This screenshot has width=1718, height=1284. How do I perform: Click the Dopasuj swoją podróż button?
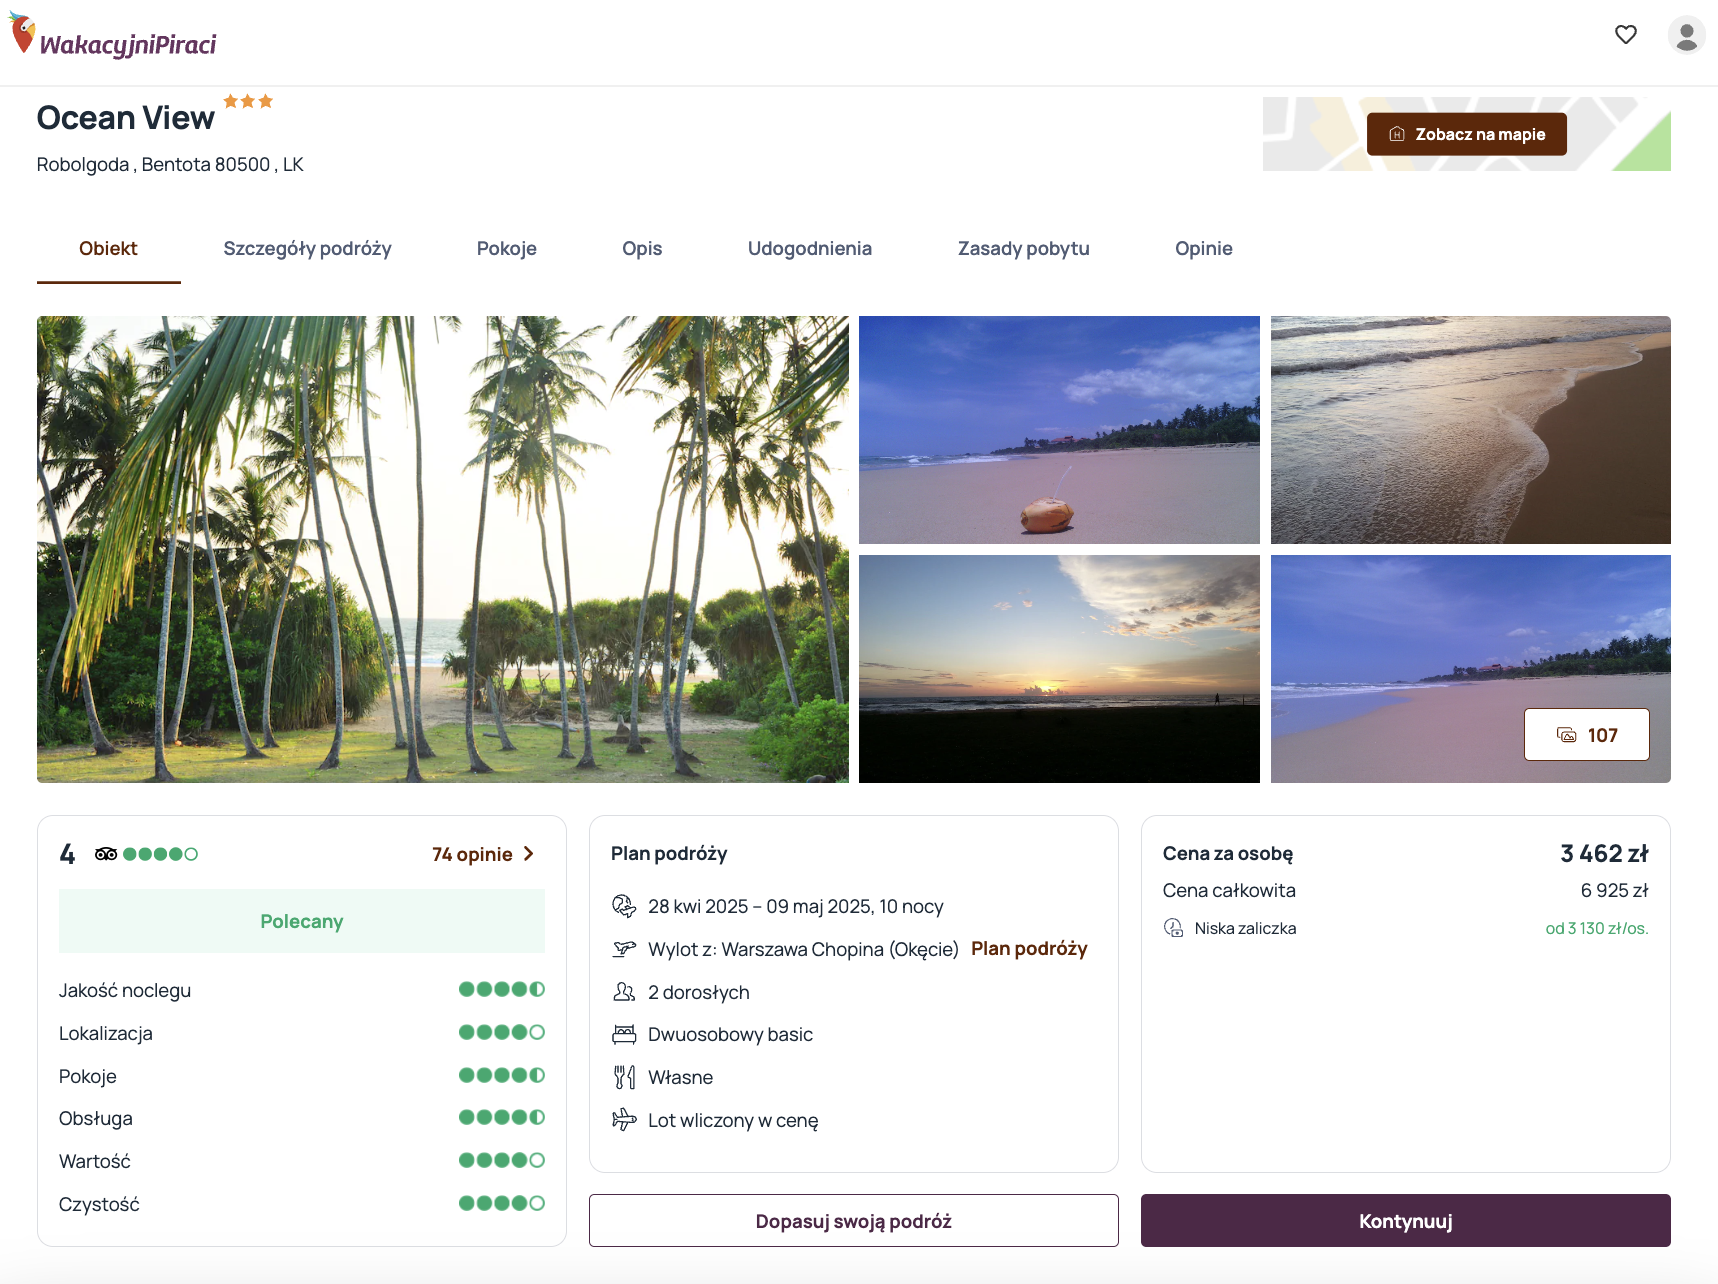pyautogui.click(x=854, y=1221)
